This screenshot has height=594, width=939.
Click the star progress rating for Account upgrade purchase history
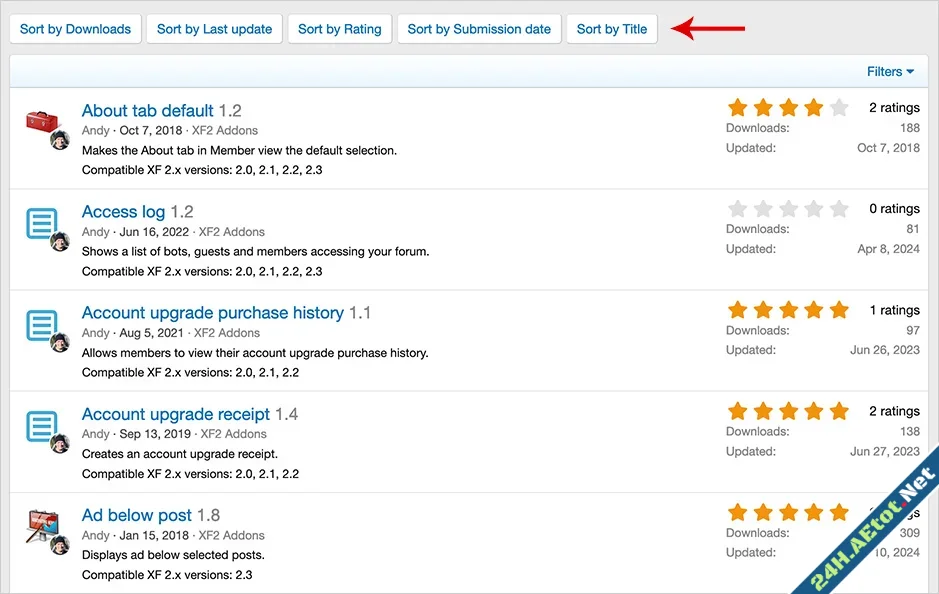787,309
